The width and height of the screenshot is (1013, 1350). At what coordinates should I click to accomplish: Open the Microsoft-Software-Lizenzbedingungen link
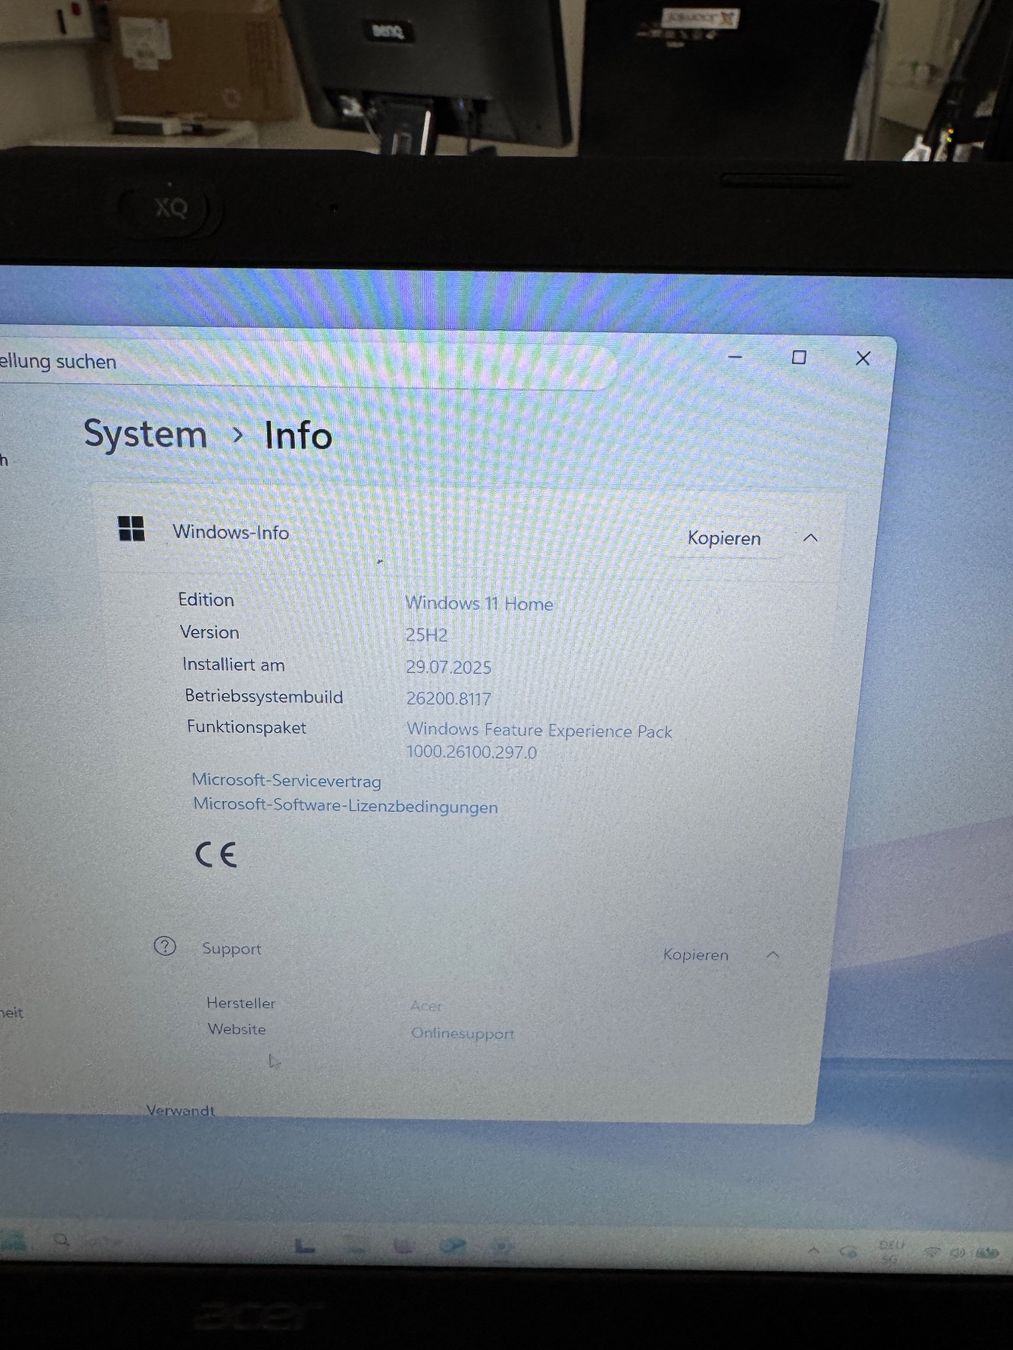point(345,805)
